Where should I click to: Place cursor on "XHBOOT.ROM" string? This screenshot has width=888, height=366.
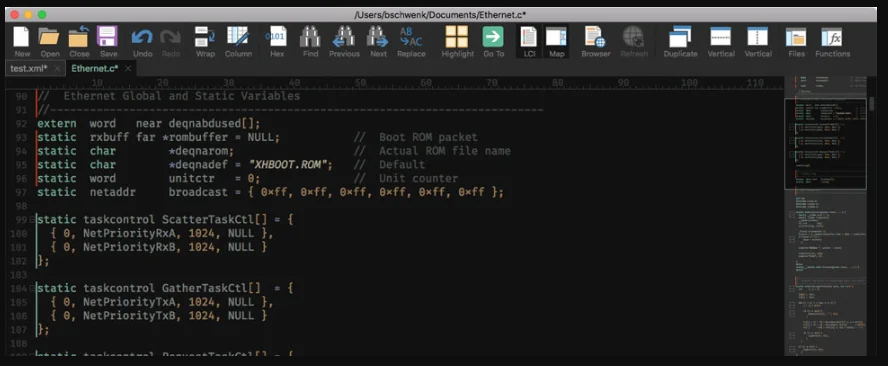coord(290,165)
